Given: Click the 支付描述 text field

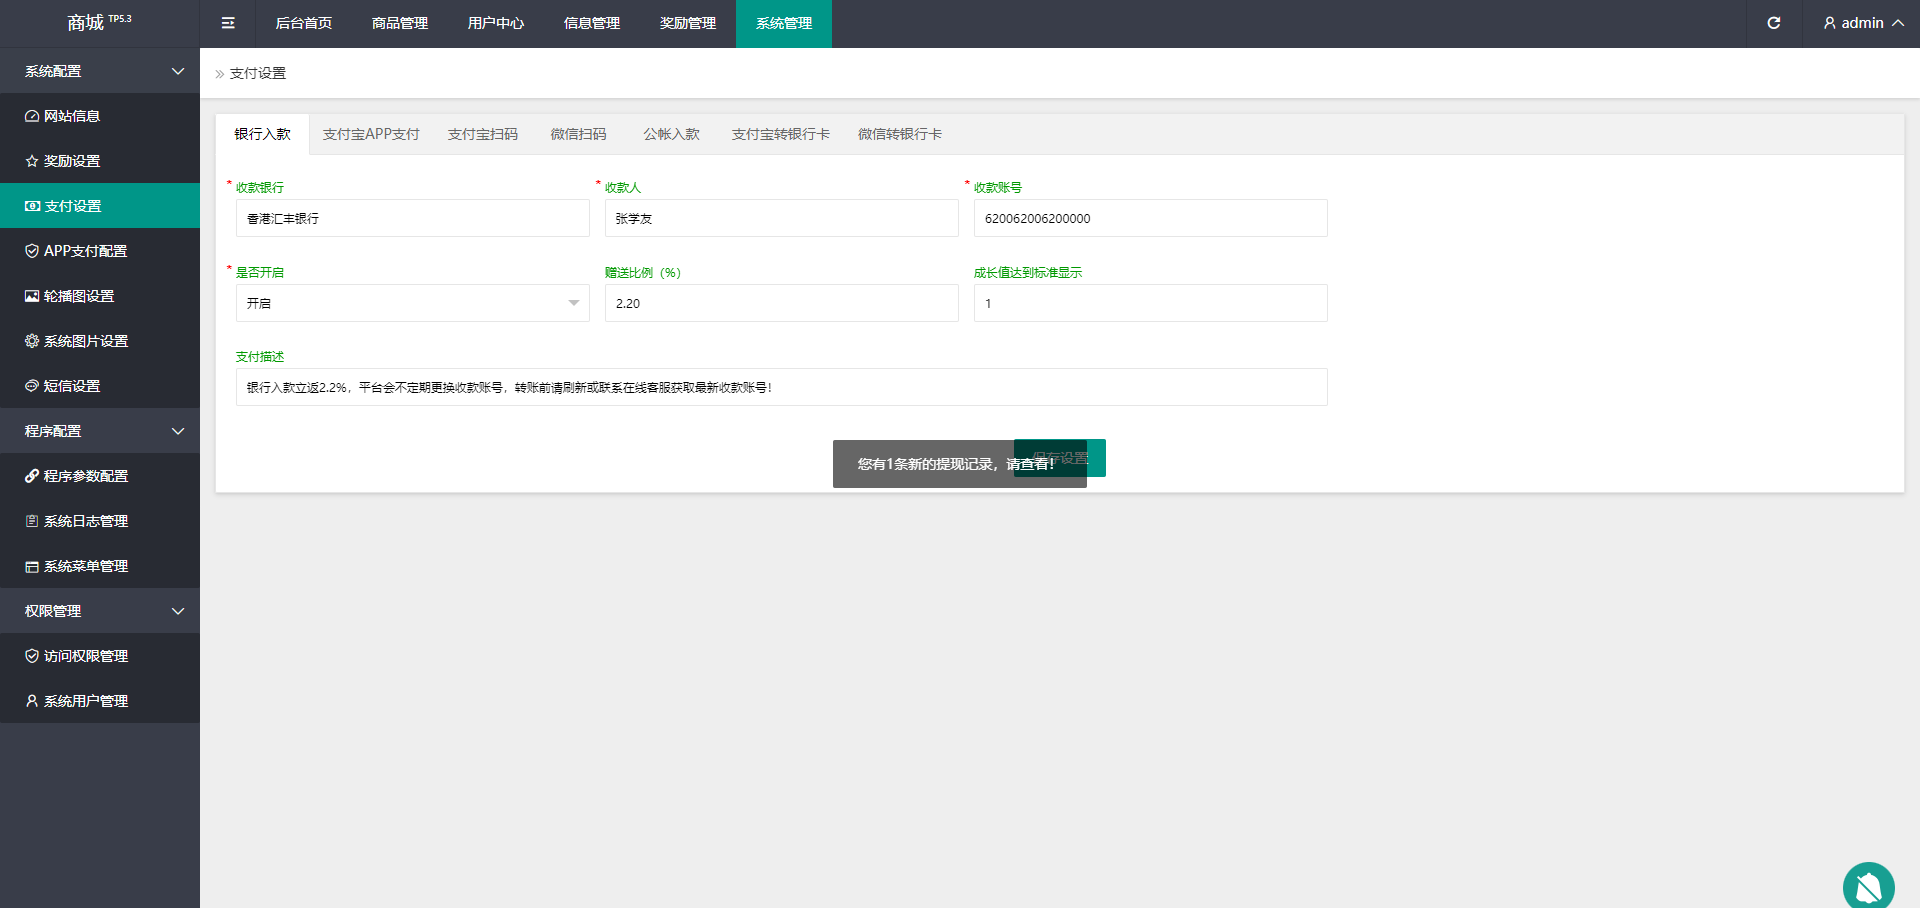Looking at the screenshot, I should 781,387.
